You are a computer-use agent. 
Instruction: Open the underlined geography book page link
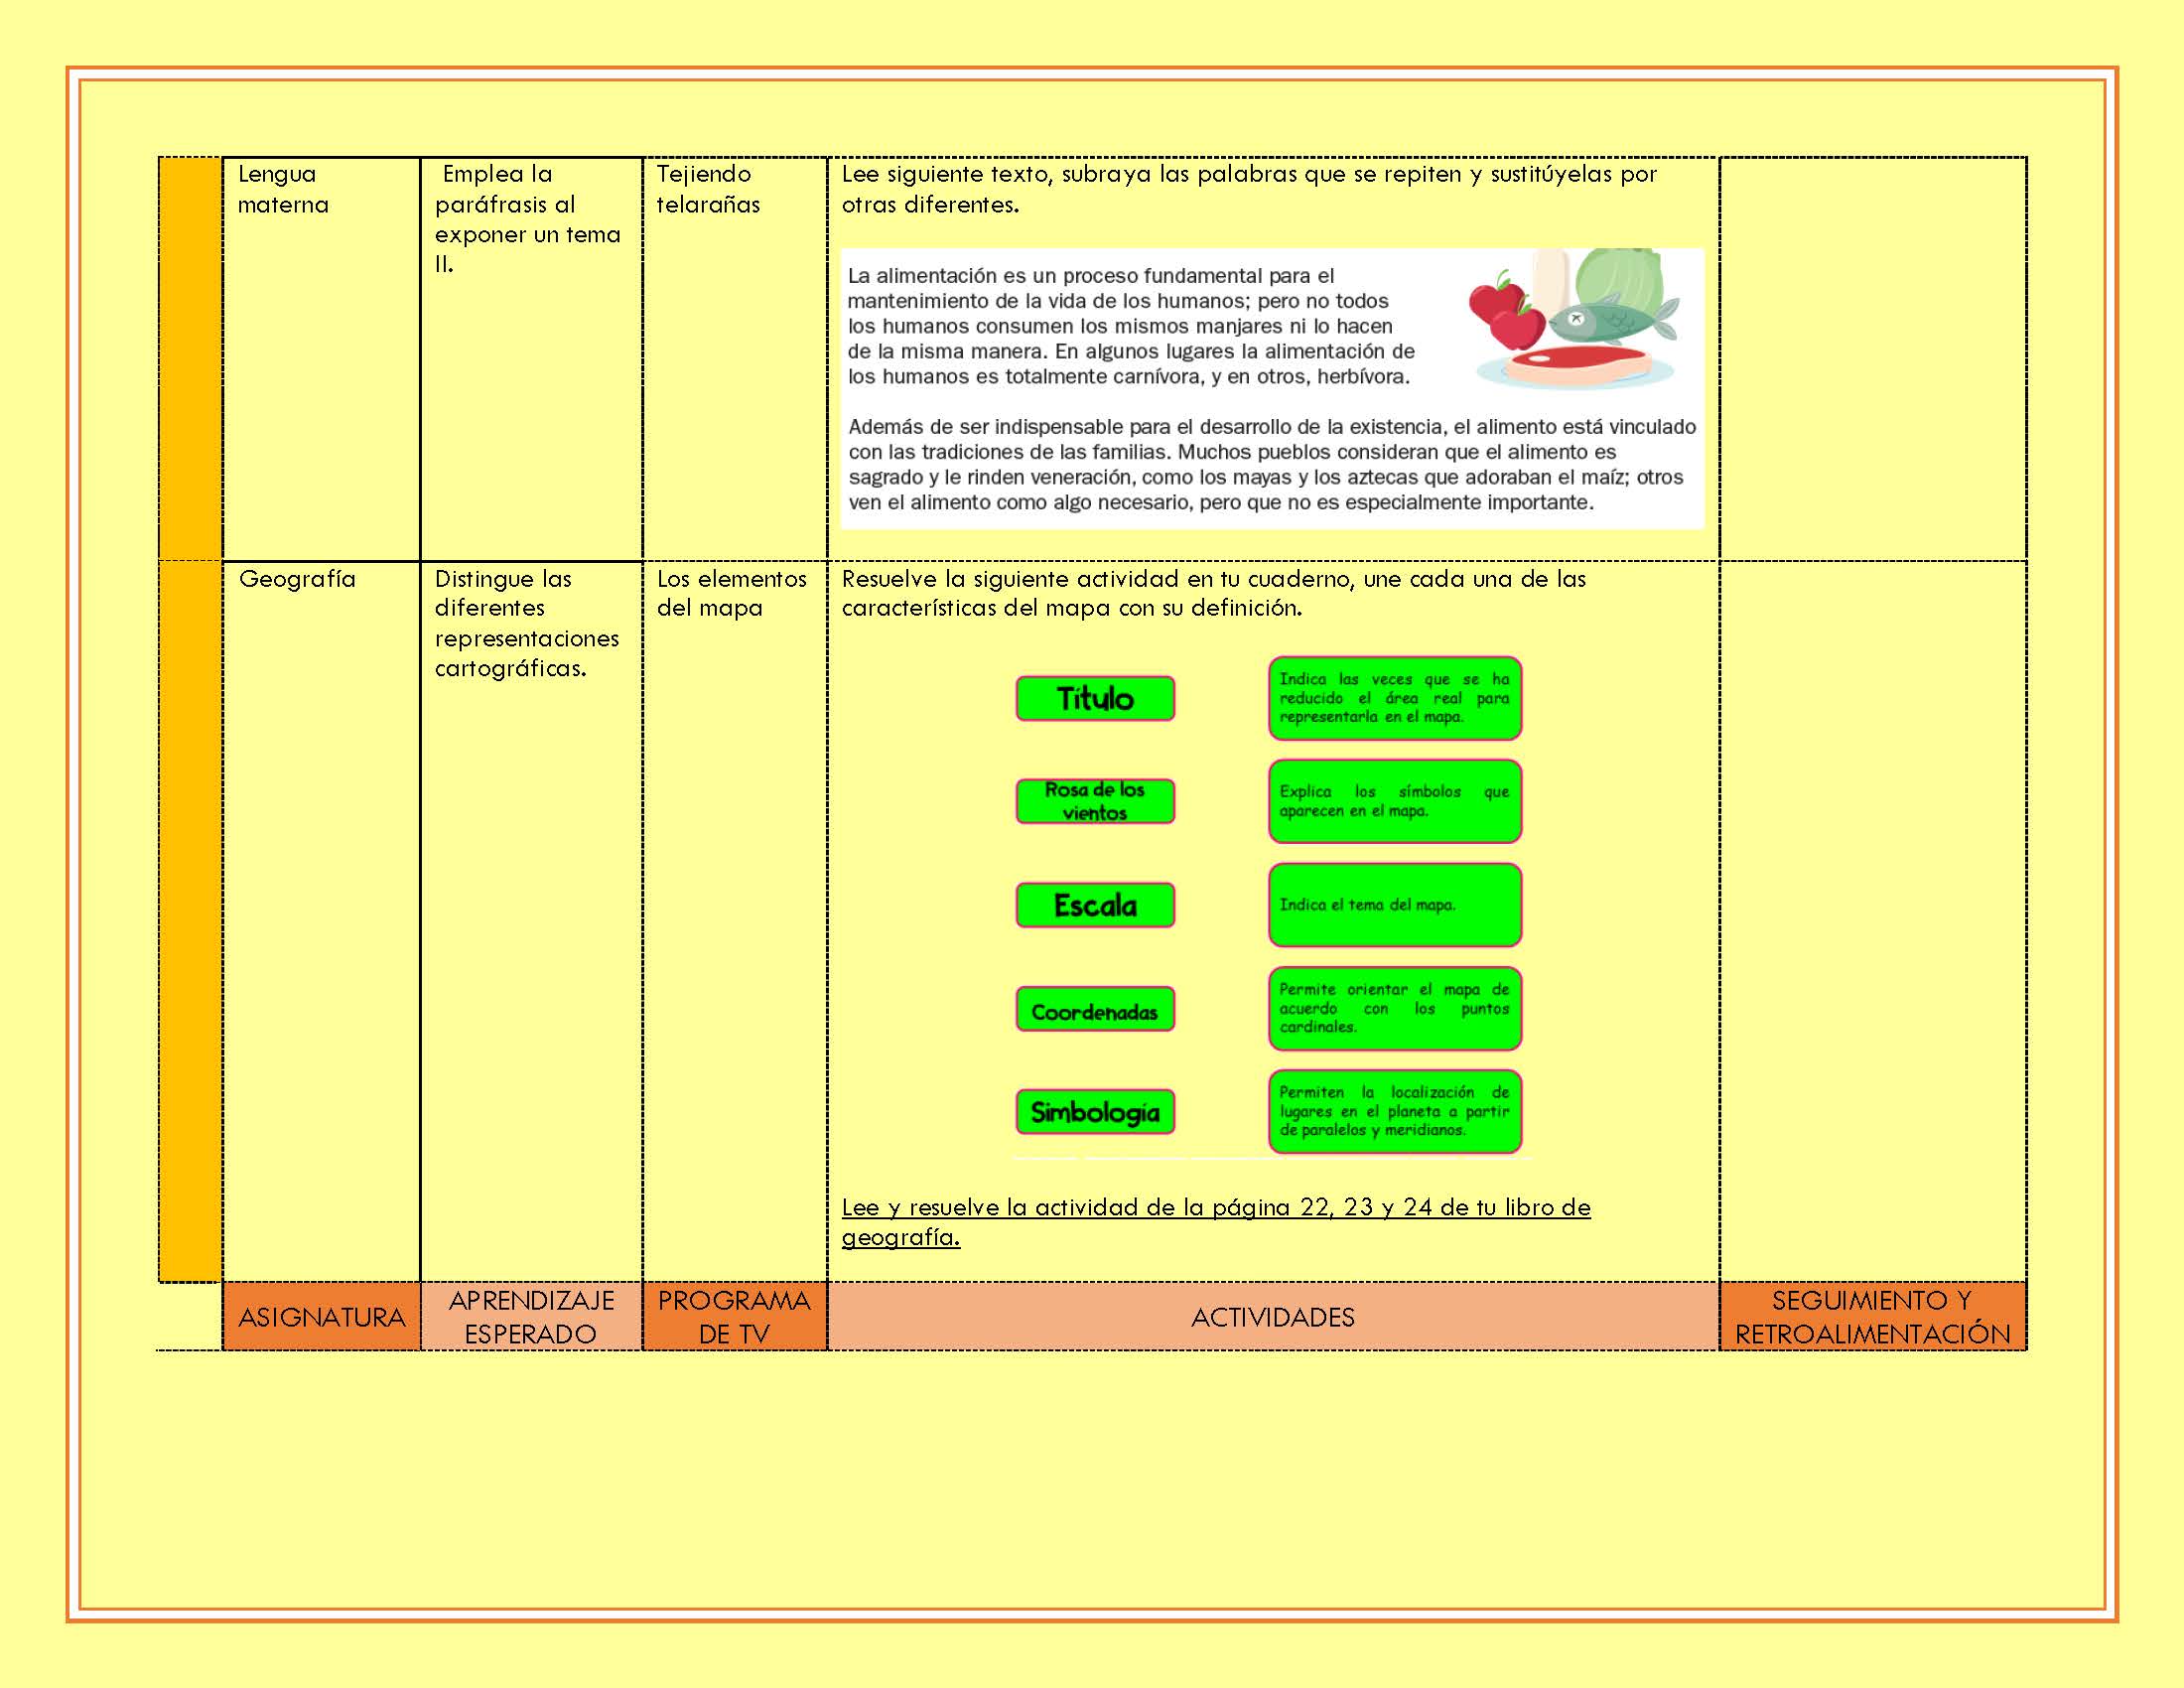[x=1215, y=1208]
